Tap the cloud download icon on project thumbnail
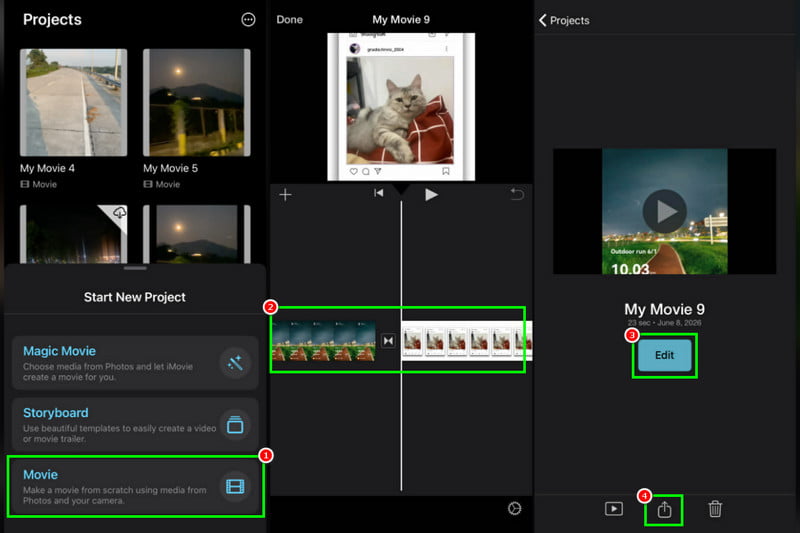 pyautogui.click(x=120, y=212)
